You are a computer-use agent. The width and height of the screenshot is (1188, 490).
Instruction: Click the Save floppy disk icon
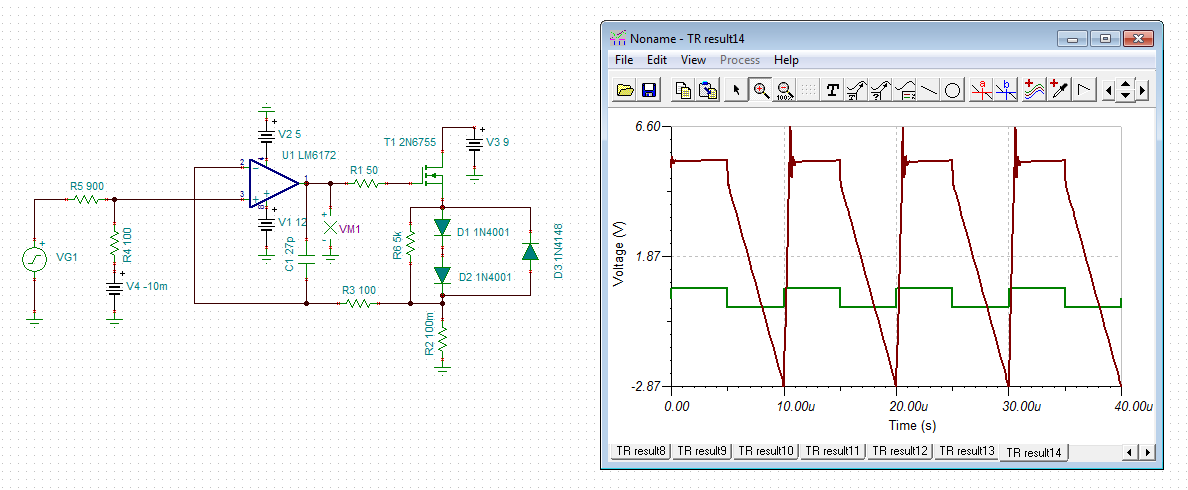(x=649, y=90)
